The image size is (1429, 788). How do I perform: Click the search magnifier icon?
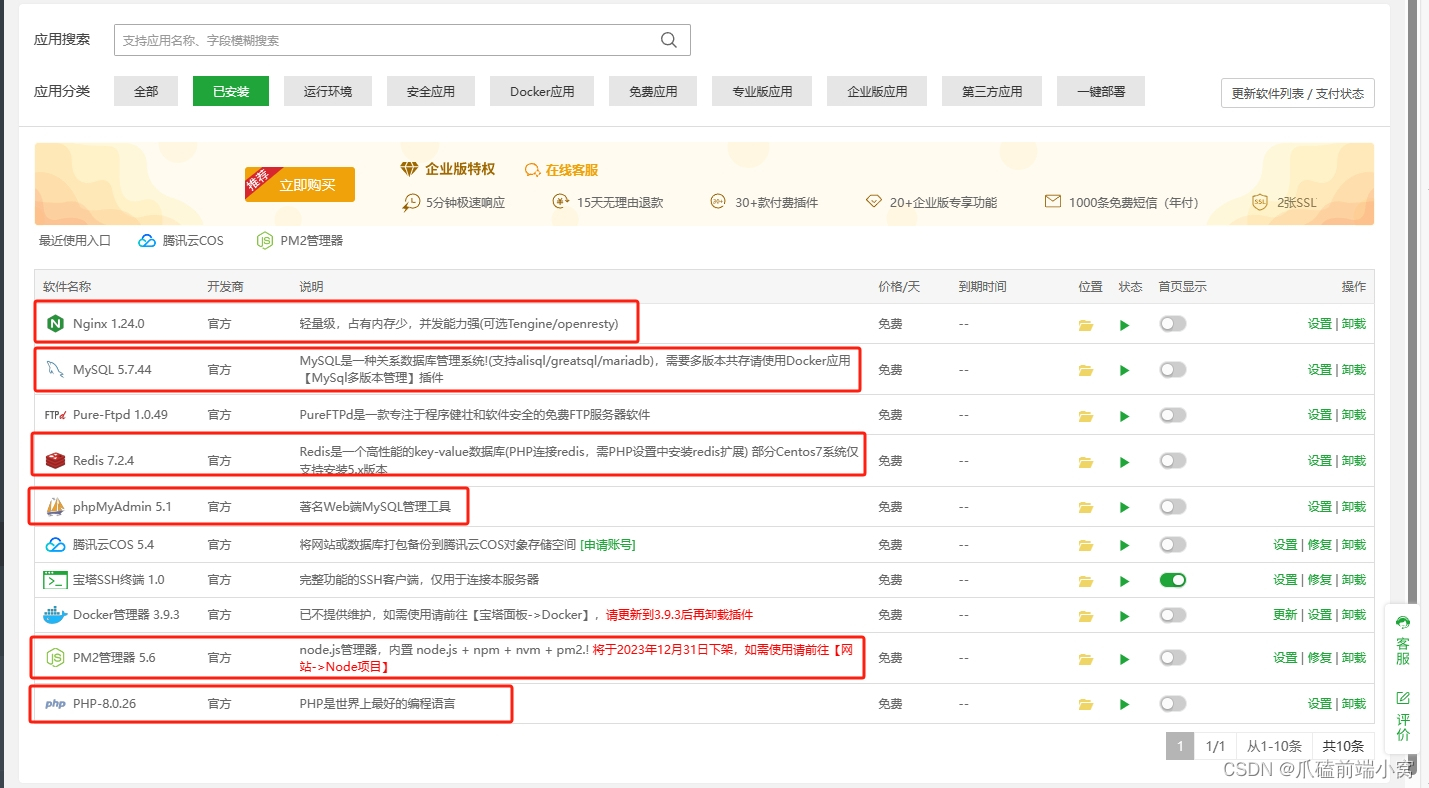(x=669, y=40)
